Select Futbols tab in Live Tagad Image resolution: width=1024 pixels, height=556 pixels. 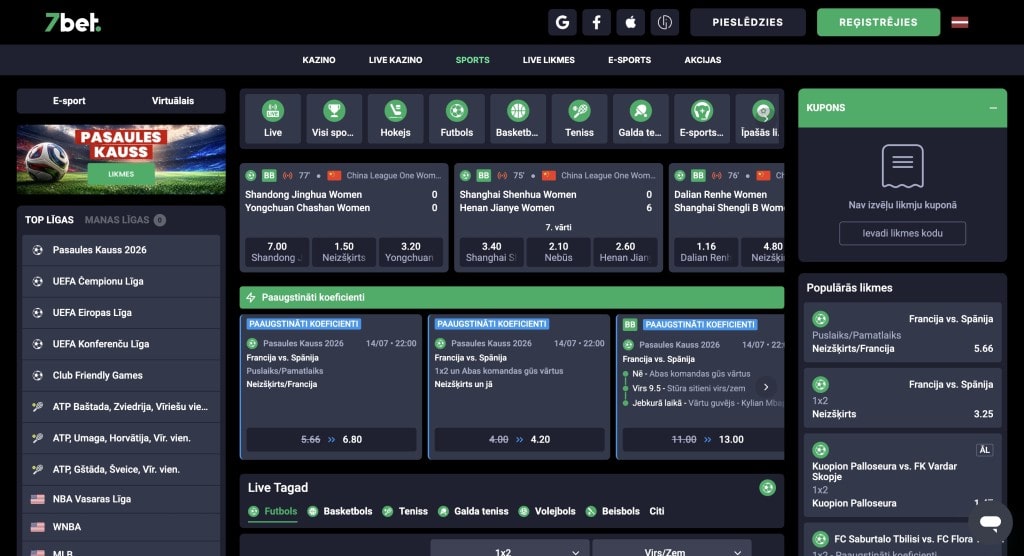(x=273, y=512)
